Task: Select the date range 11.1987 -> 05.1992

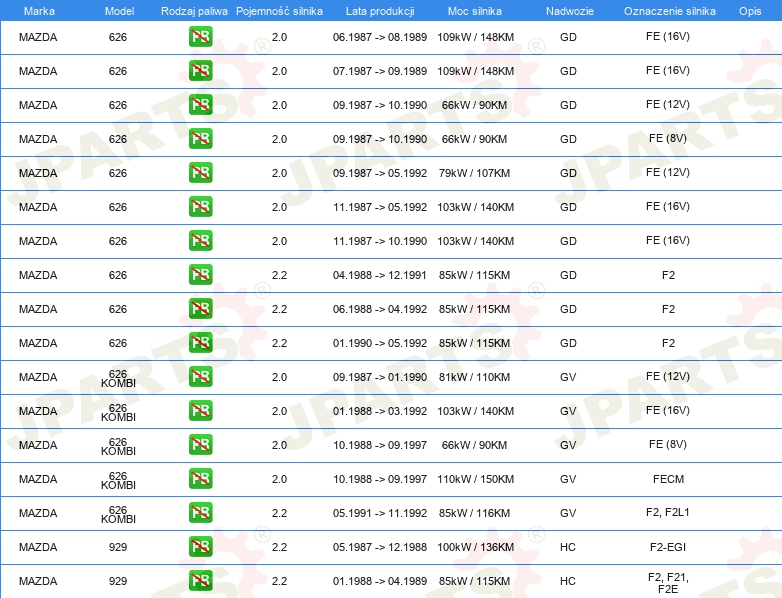Action: (x=380, y=207)
